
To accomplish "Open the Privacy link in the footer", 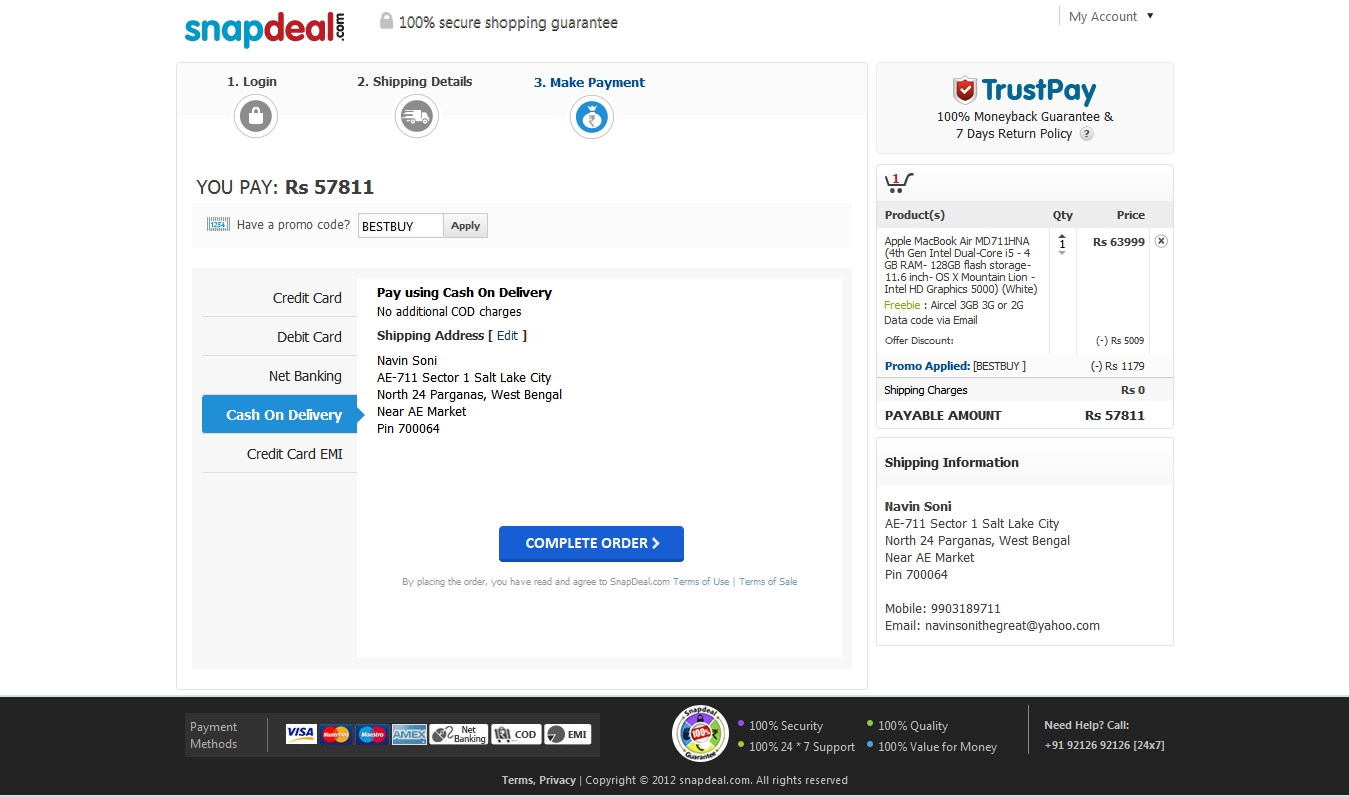I will [557, 780].
